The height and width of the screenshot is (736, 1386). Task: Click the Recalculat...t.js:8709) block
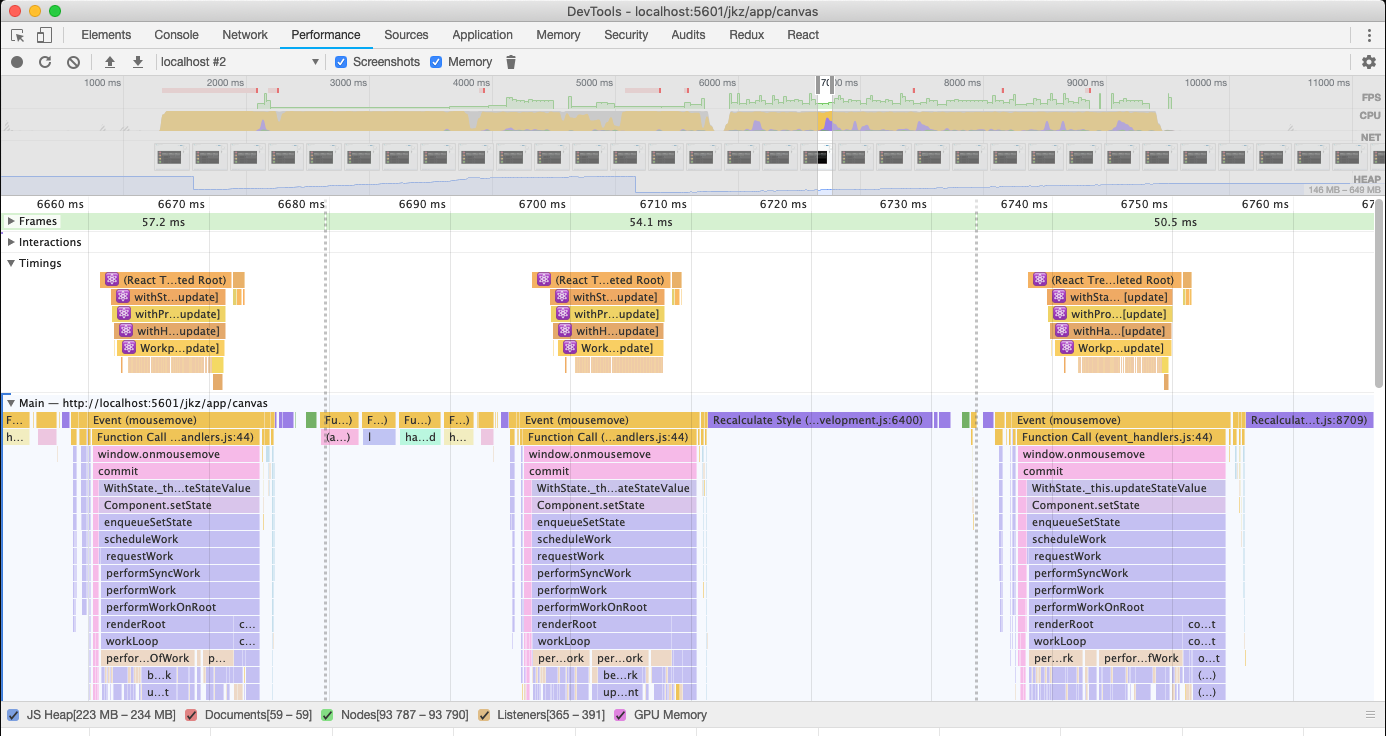[x=1309, y=420]
